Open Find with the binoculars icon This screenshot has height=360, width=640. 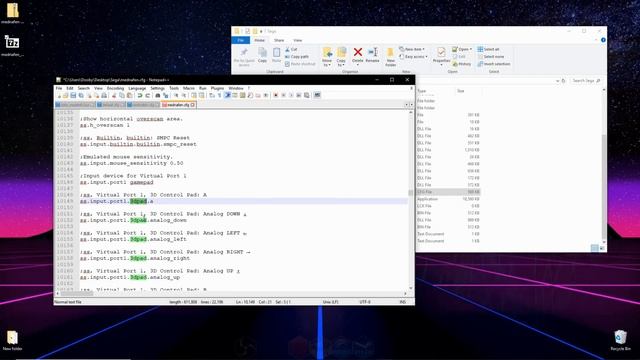(x=158, y=96)
